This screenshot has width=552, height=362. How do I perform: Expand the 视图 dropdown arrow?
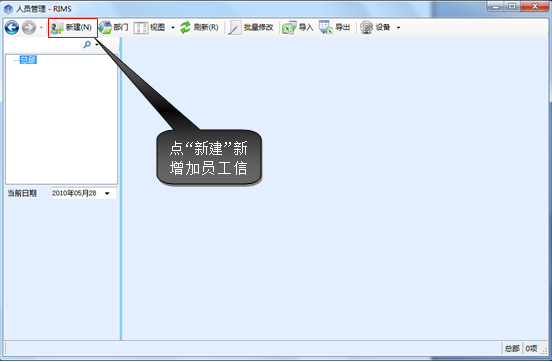(173, 27)
